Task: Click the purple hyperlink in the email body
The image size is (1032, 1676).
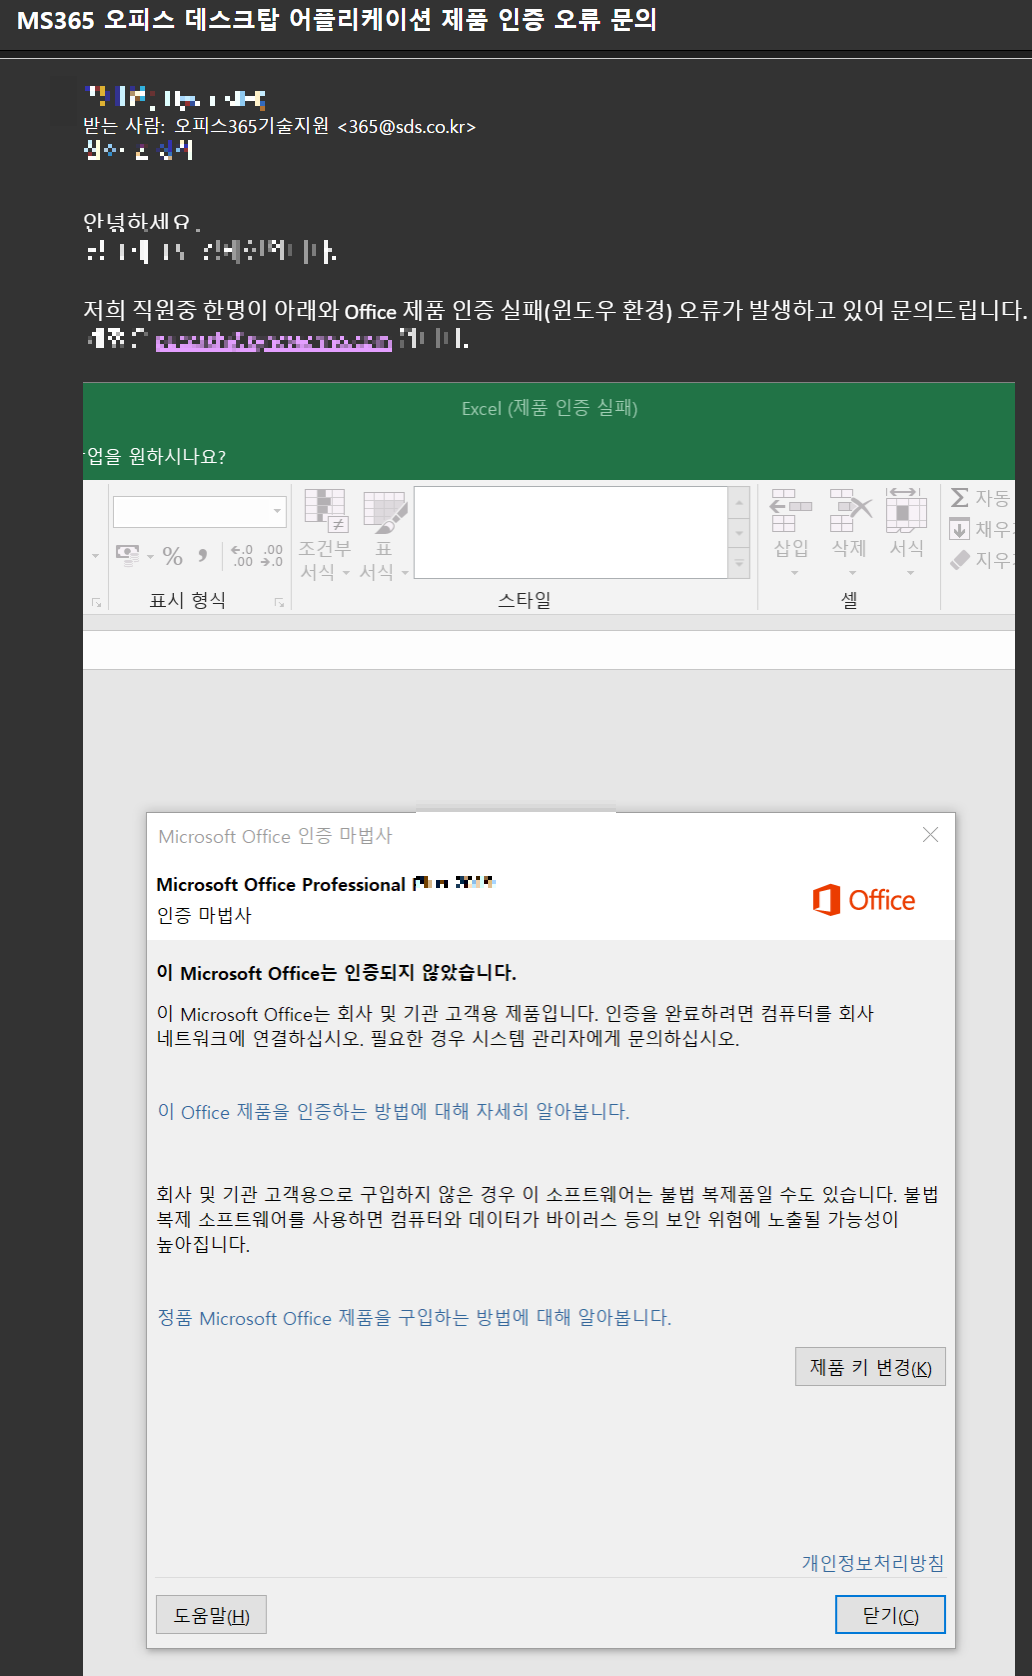Action: (273, 342)
